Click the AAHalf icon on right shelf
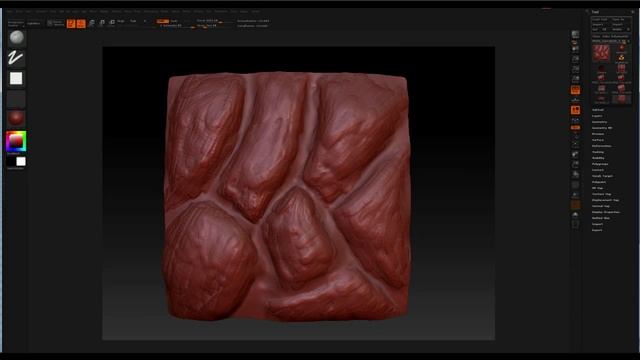Screen dimensions: 640x360 (575, 79)
